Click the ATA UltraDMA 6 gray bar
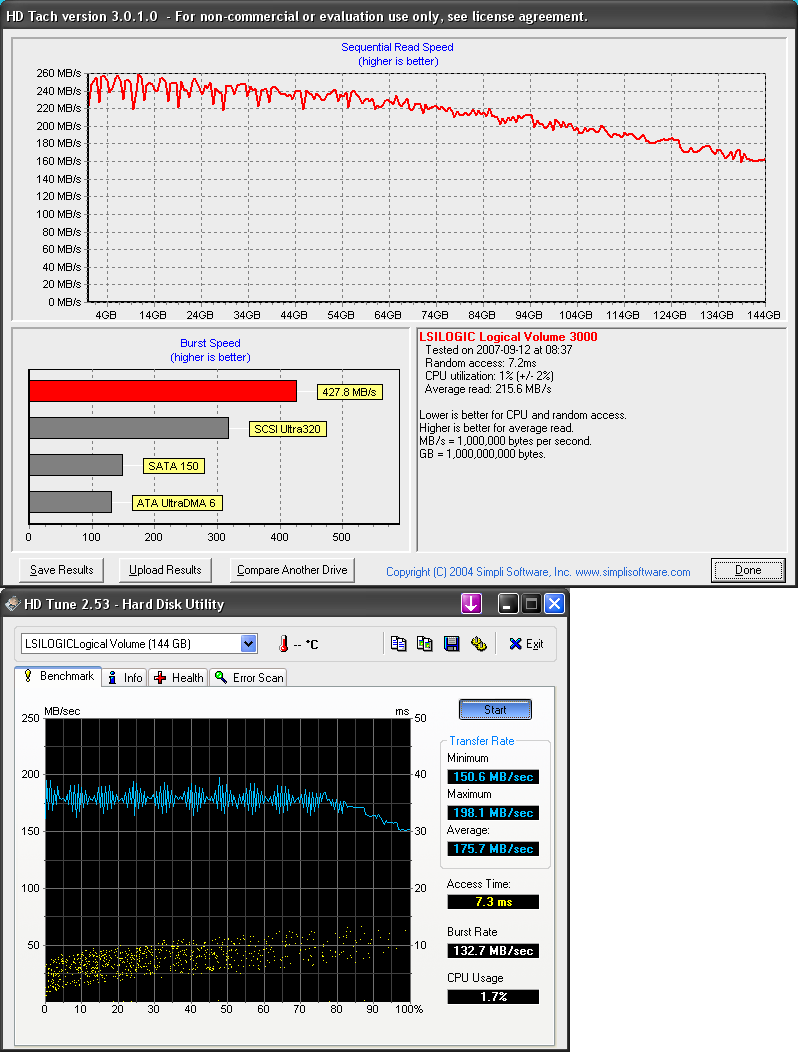Viewport: 798px width, 1052px height. 70,502
